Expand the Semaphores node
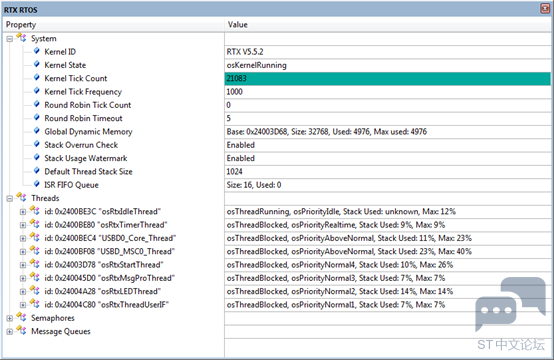 (10, 318)
